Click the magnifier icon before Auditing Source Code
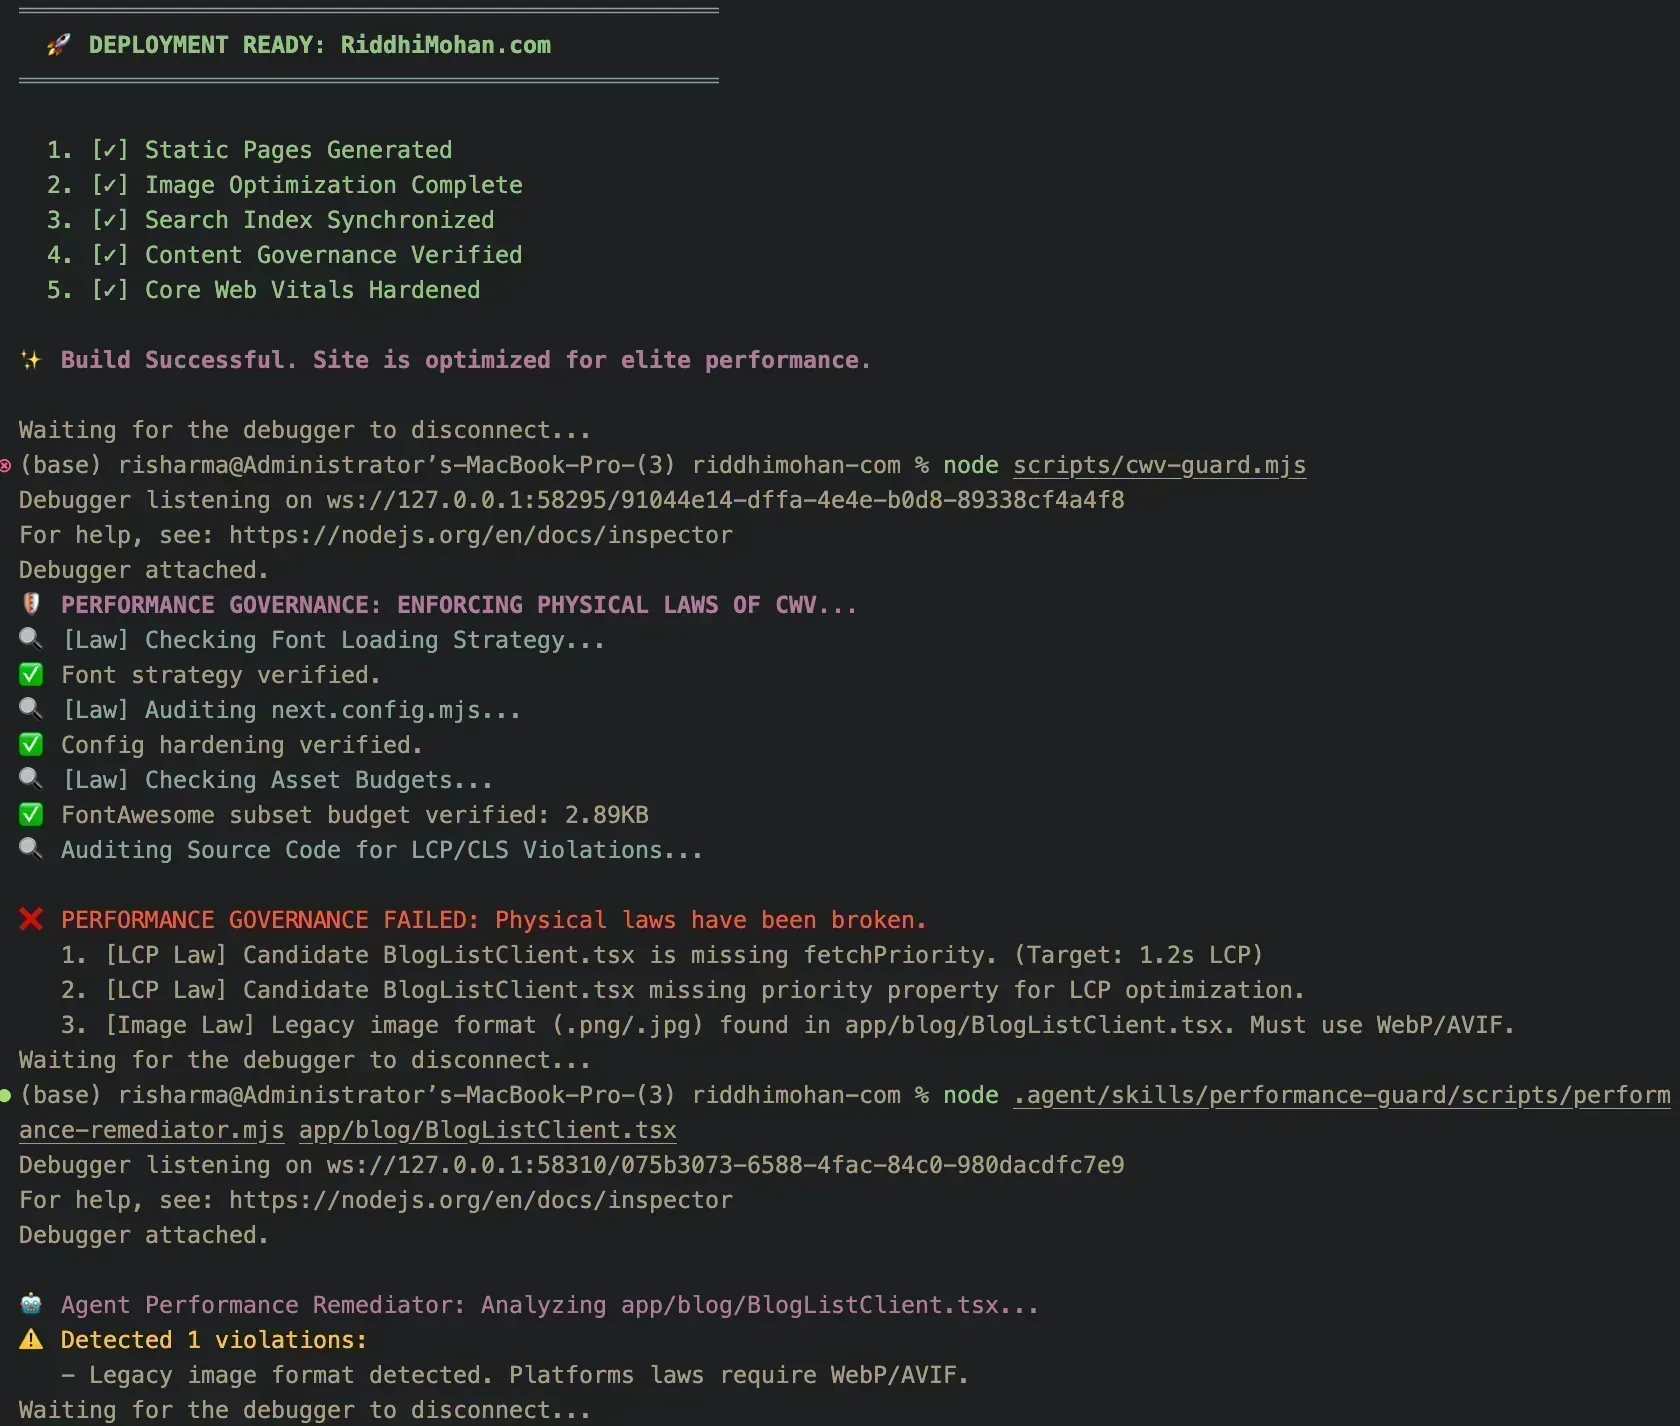 coord(31,849)
